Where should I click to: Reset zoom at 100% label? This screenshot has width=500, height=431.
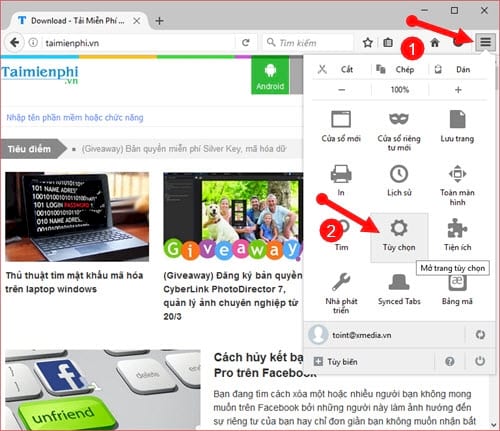[400, 90]
